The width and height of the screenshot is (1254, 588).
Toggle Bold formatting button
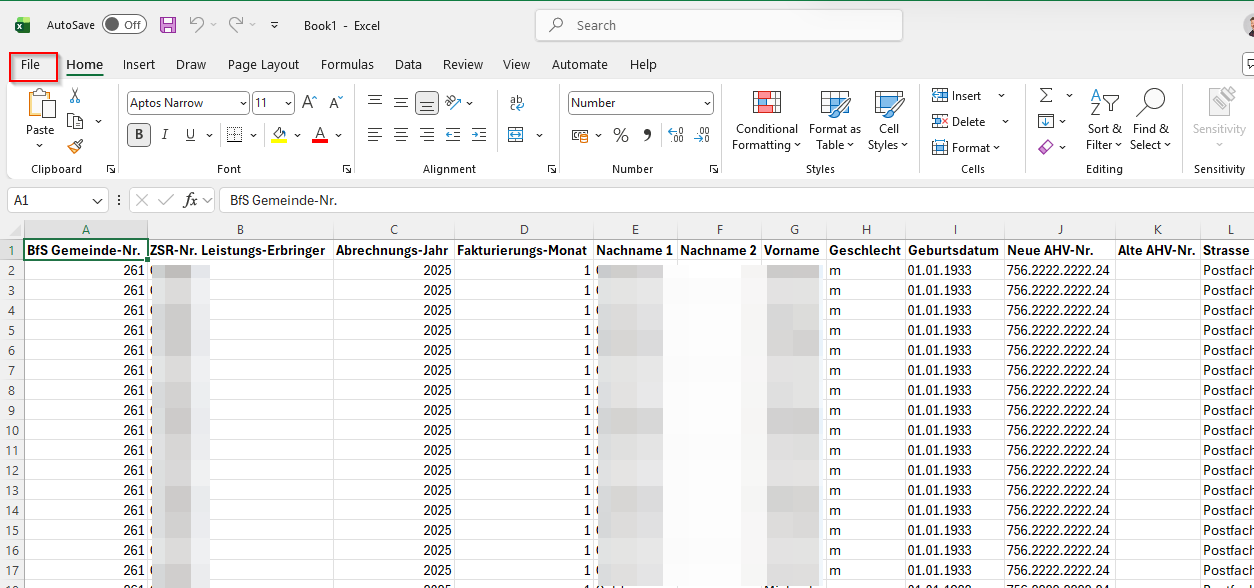point(138,135)
